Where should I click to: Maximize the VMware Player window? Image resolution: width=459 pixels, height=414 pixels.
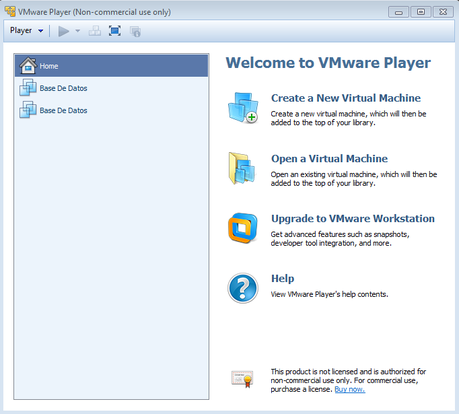[x=421, y=12]
